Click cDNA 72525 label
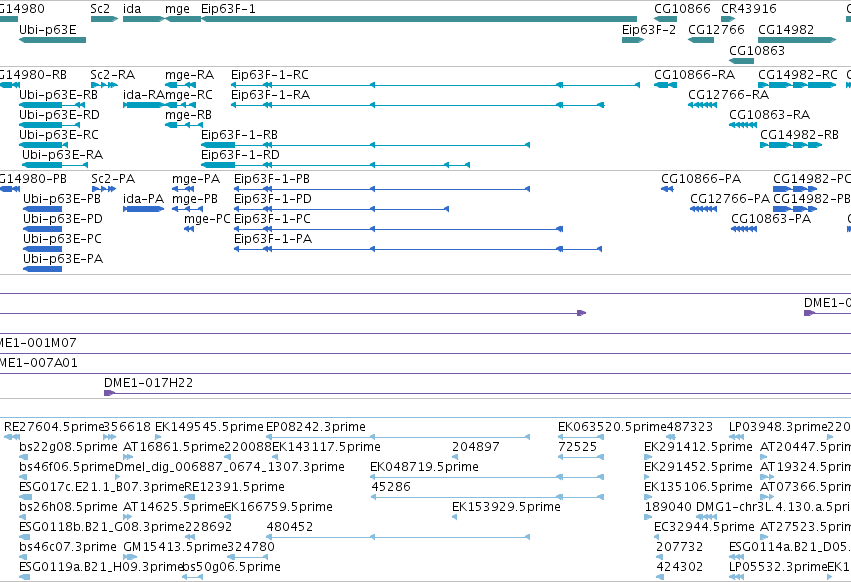This screenshot has width=851, height=582. (x=577, y=447)
